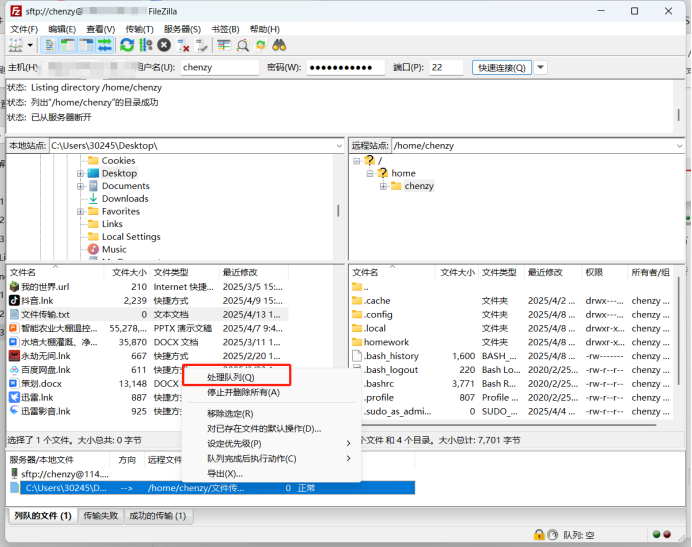Screen dimensions: 692x547
Task: Select remote file .bashrc
Action: click(x=379, y=384)
